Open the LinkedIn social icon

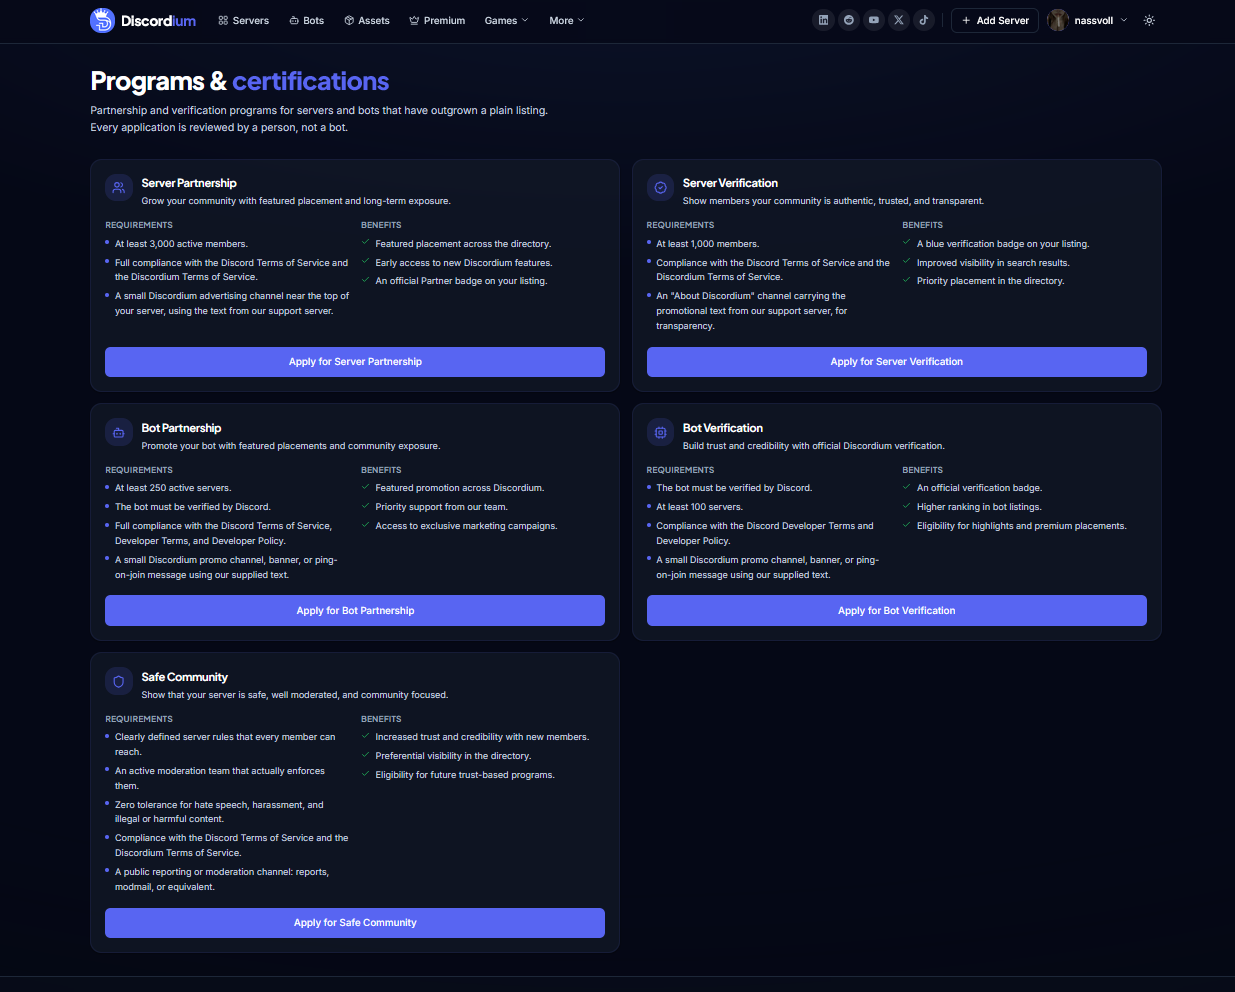823,20
